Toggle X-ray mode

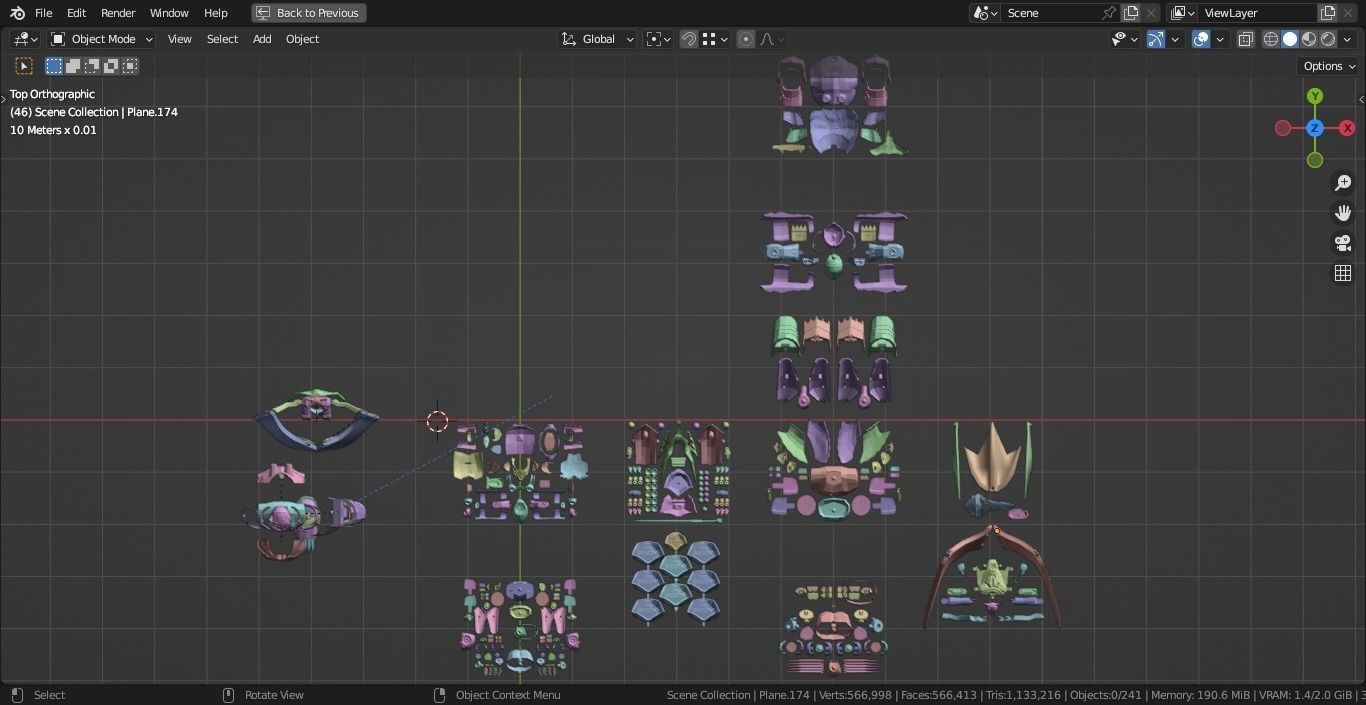[1246, 39]
